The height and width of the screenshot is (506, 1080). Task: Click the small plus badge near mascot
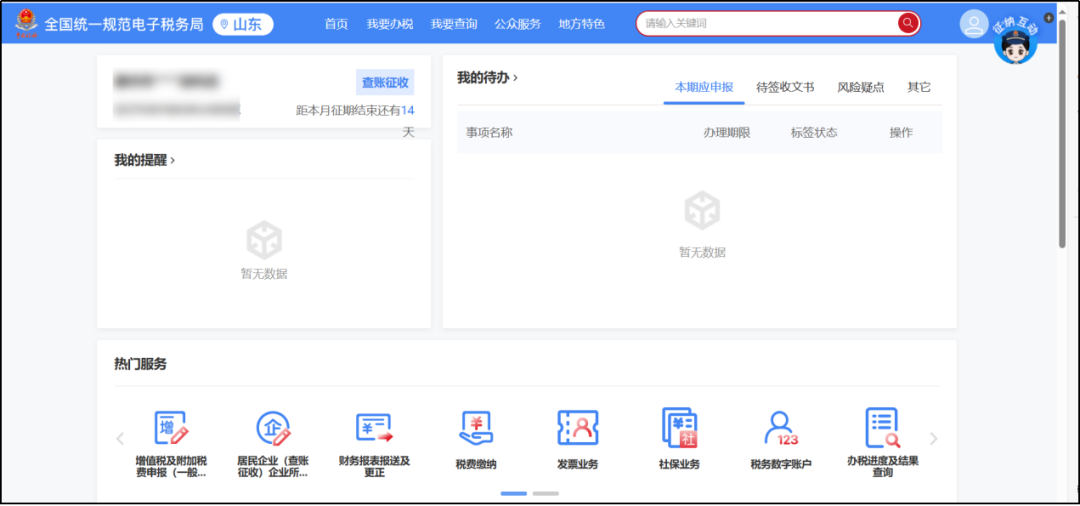(x=1048, y=18)
